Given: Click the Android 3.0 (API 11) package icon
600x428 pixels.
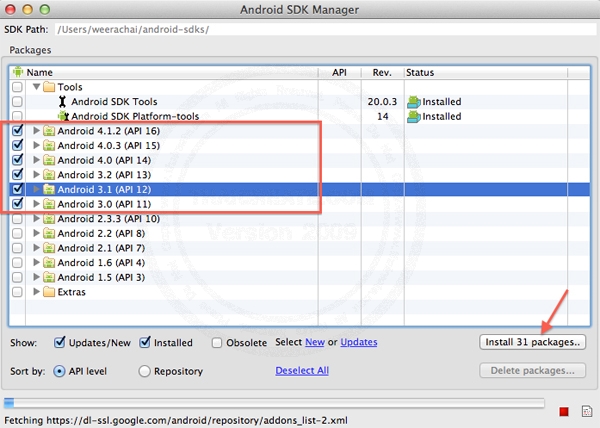Looking at the screenshot, I should 49,204.
